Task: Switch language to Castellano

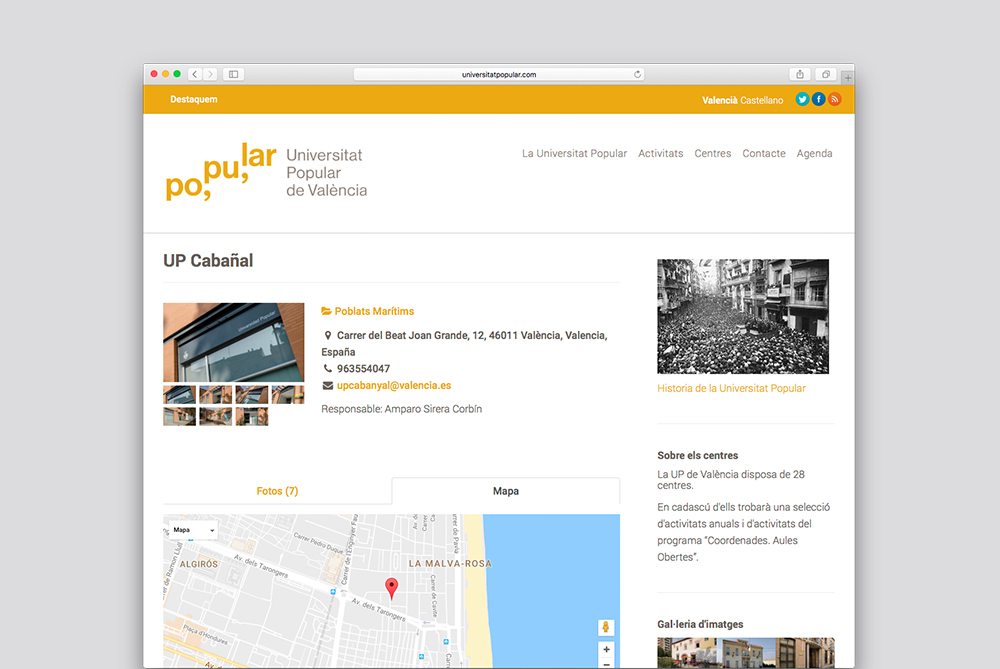Action: 761,100
